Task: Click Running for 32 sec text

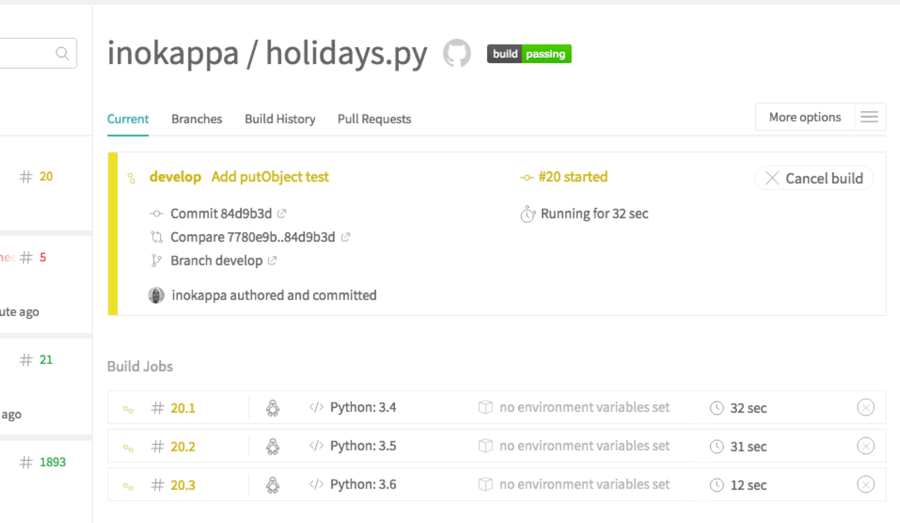Action: coord(594,214)
